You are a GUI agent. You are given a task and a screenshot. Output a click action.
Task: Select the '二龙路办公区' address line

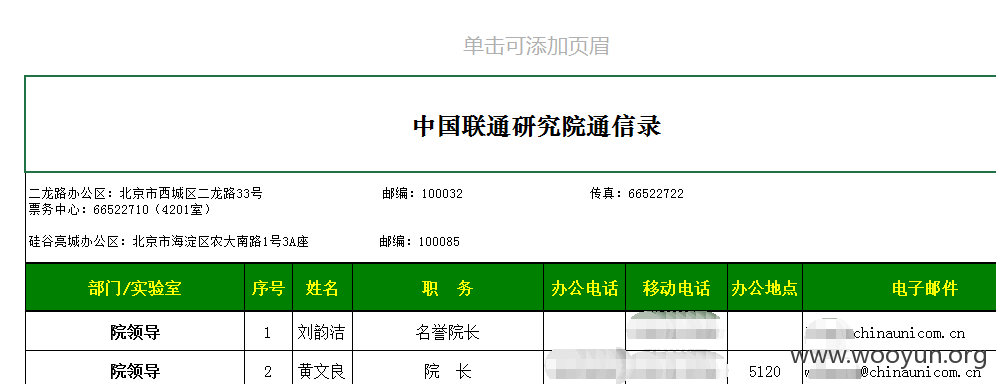145,194
